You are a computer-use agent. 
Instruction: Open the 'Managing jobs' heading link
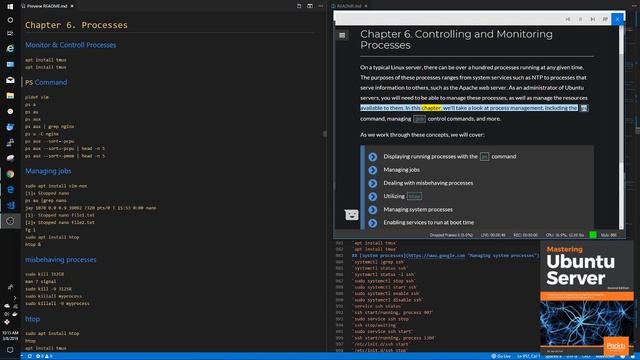(48, 171)
